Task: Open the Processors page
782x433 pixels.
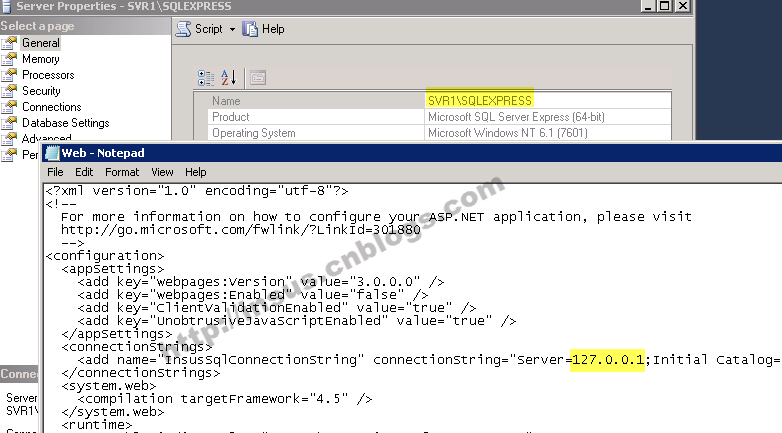Action: [48, 75]
